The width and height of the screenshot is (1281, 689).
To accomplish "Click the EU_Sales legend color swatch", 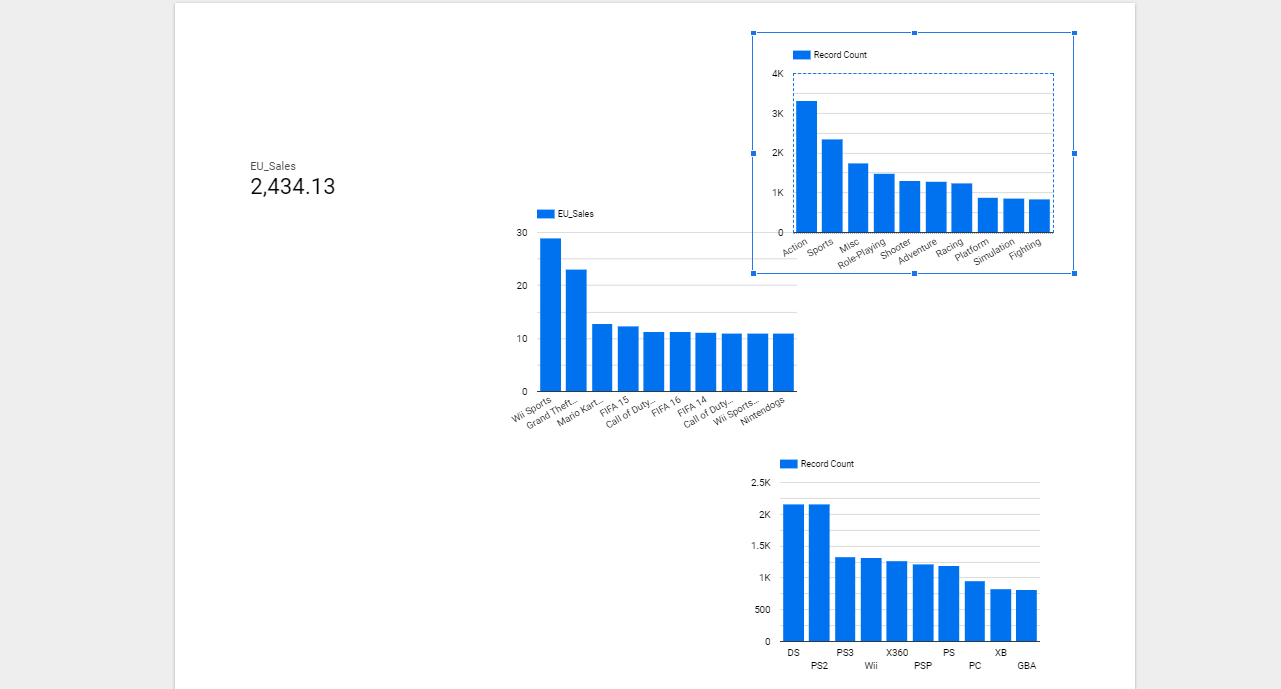I will [x=545, y=214].
